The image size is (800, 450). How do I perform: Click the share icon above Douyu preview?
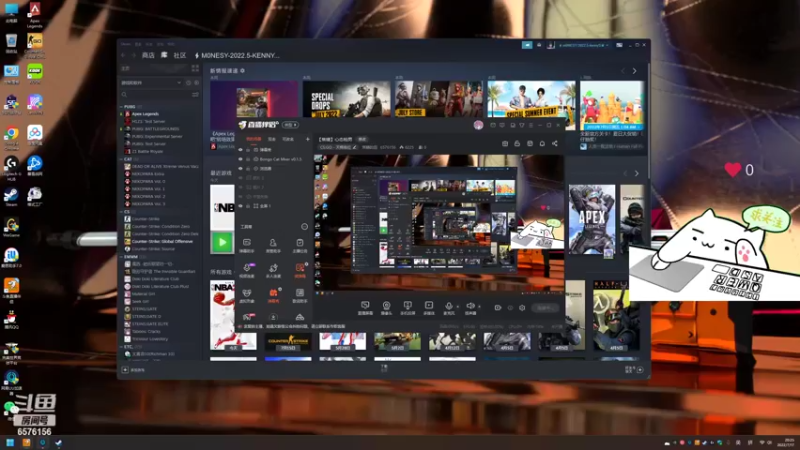(x=555, y=144)
